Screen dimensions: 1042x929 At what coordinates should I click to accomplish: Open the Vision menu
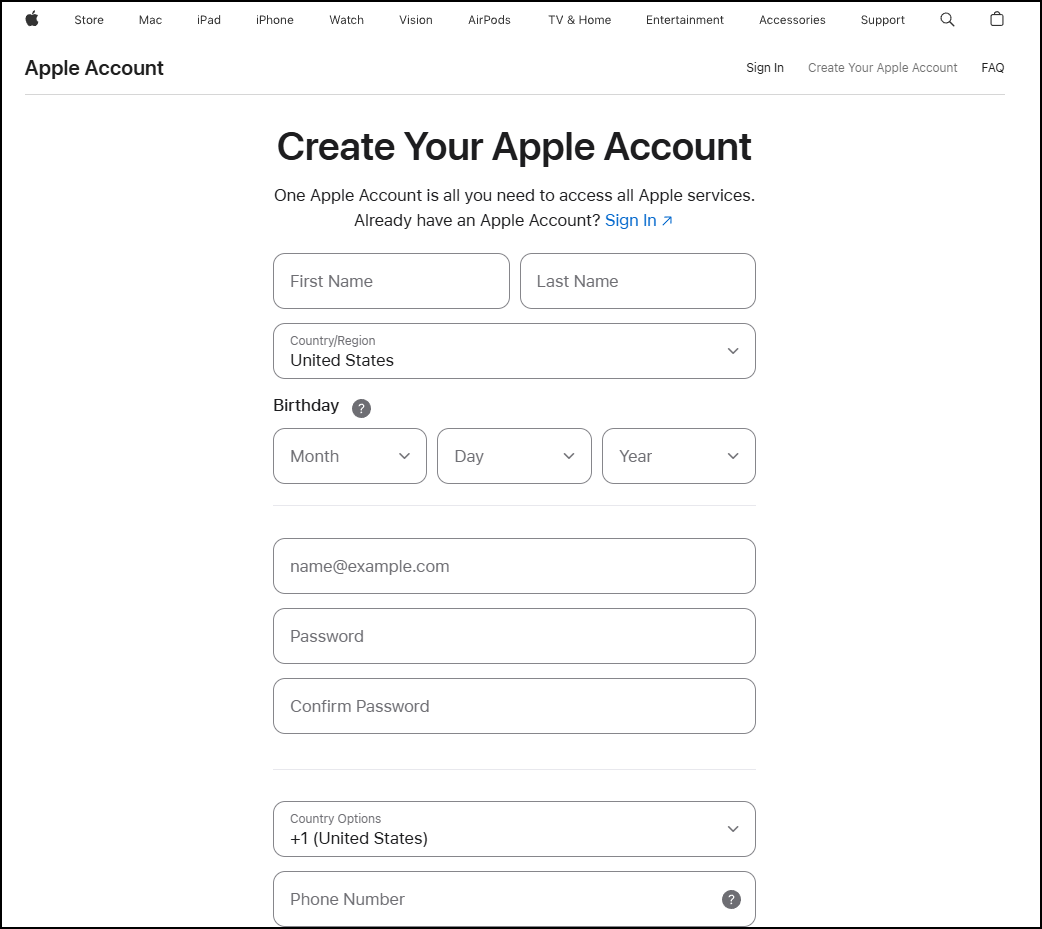pyautogui.click(x=415, y=20)
